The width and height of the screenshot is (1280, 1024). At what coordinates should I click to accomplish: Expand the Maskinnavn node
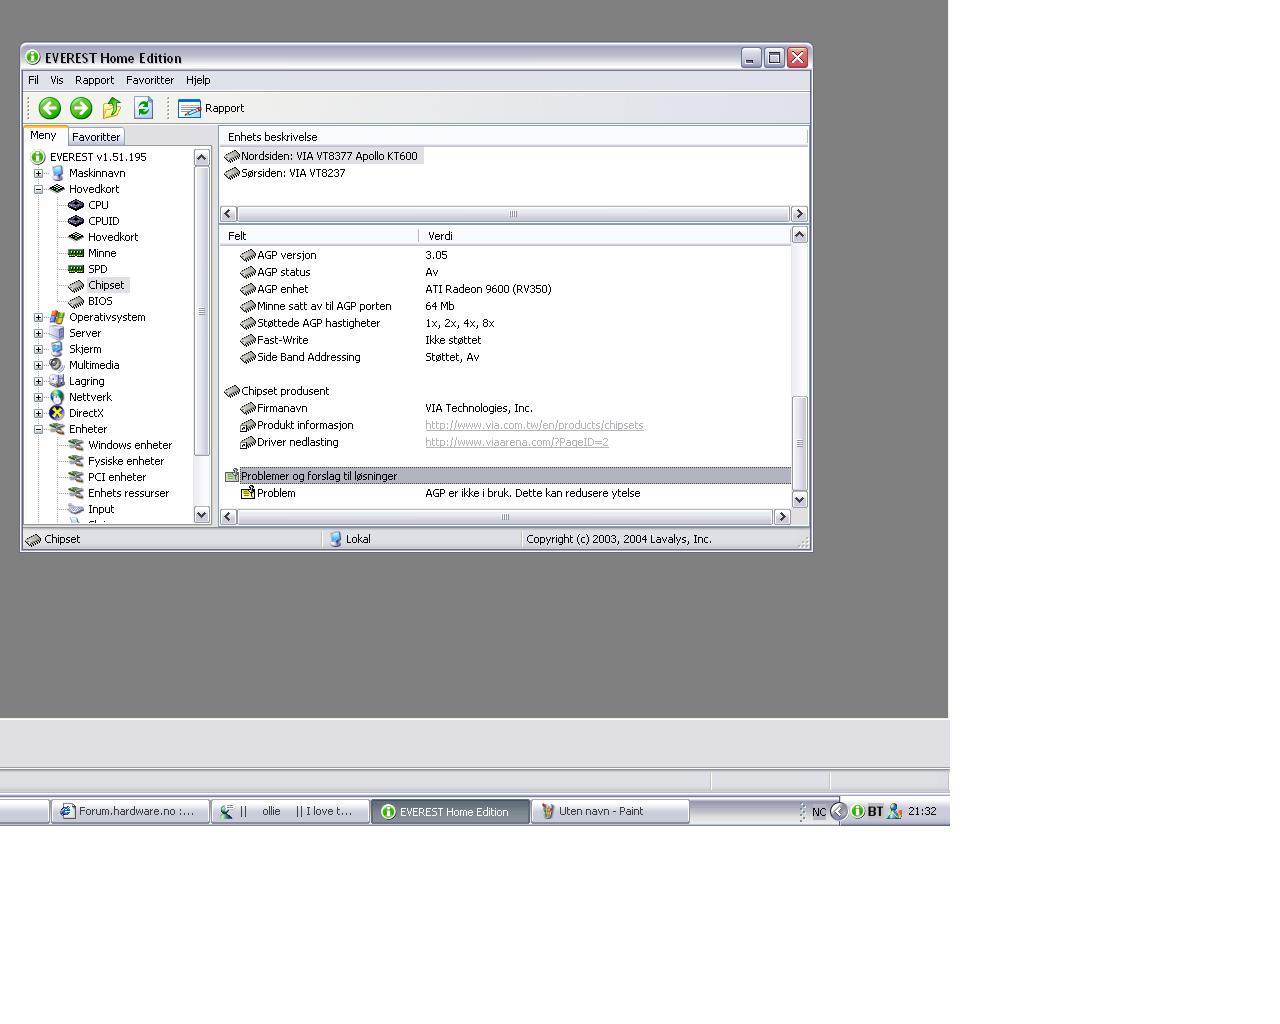pos(38,173)
